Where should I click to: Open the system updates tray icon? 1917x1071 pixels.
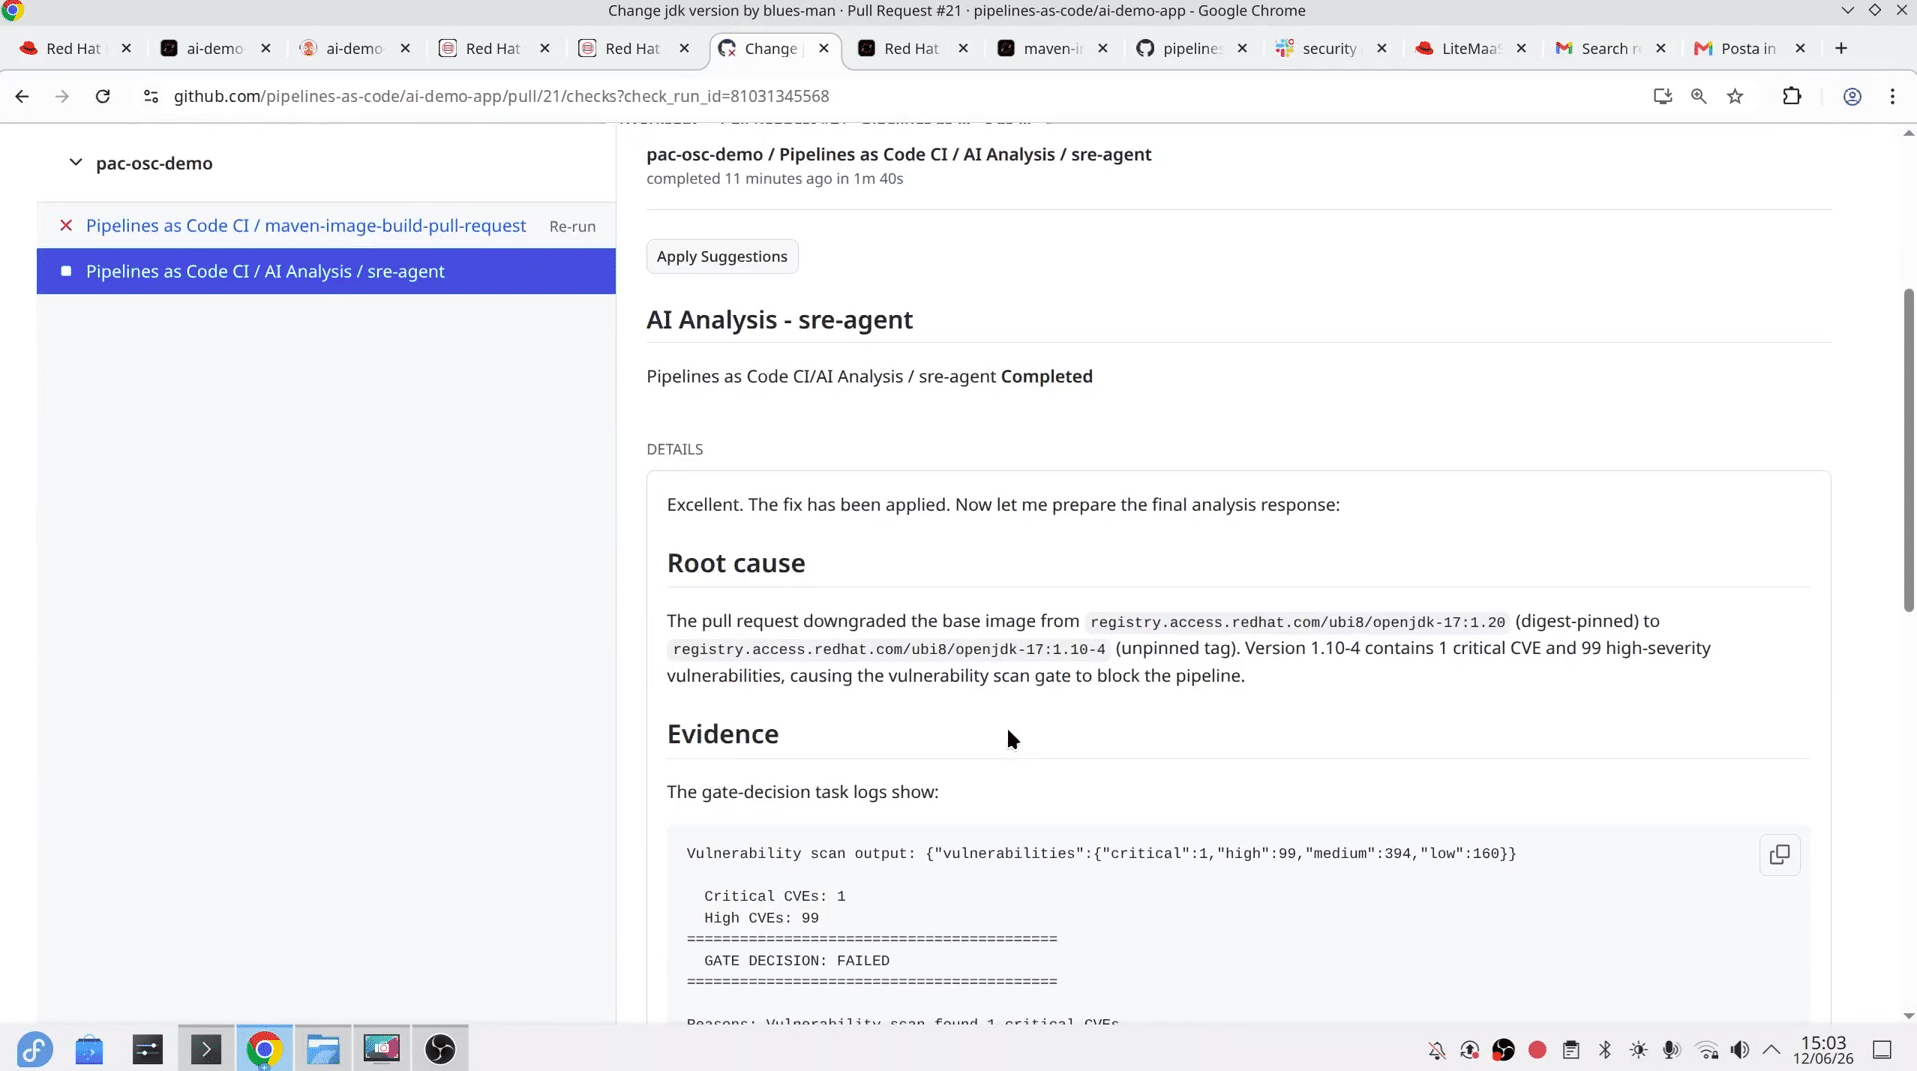click(x=1469, y=1050)
